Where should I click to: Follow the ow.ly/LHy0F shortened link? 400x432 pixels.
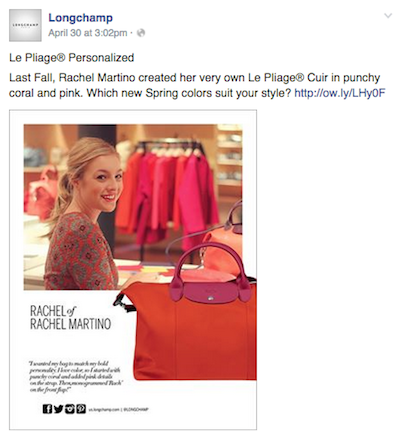pyautogui.click(x=340, y=93)
